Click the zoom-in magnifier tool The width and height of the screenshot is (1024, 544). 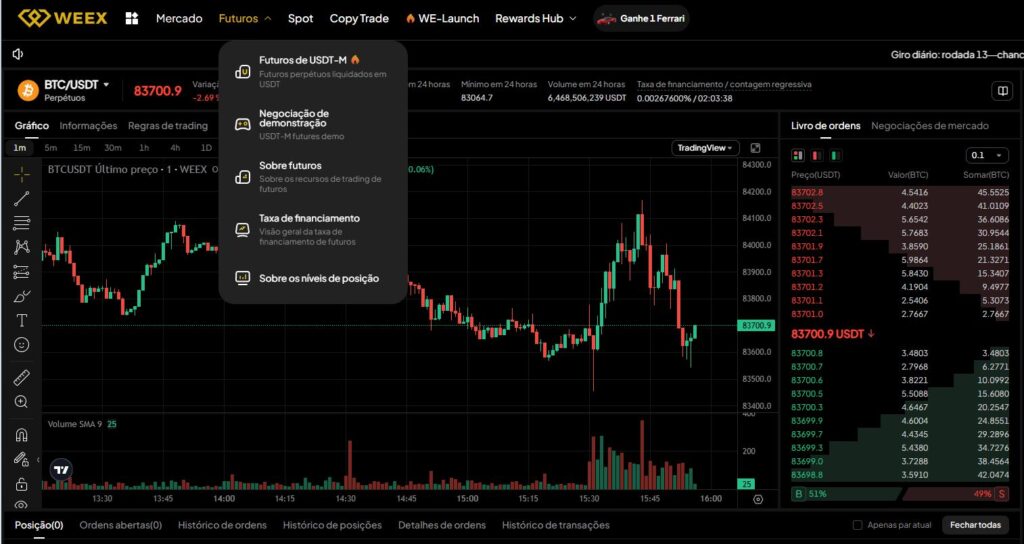[21, 402]
